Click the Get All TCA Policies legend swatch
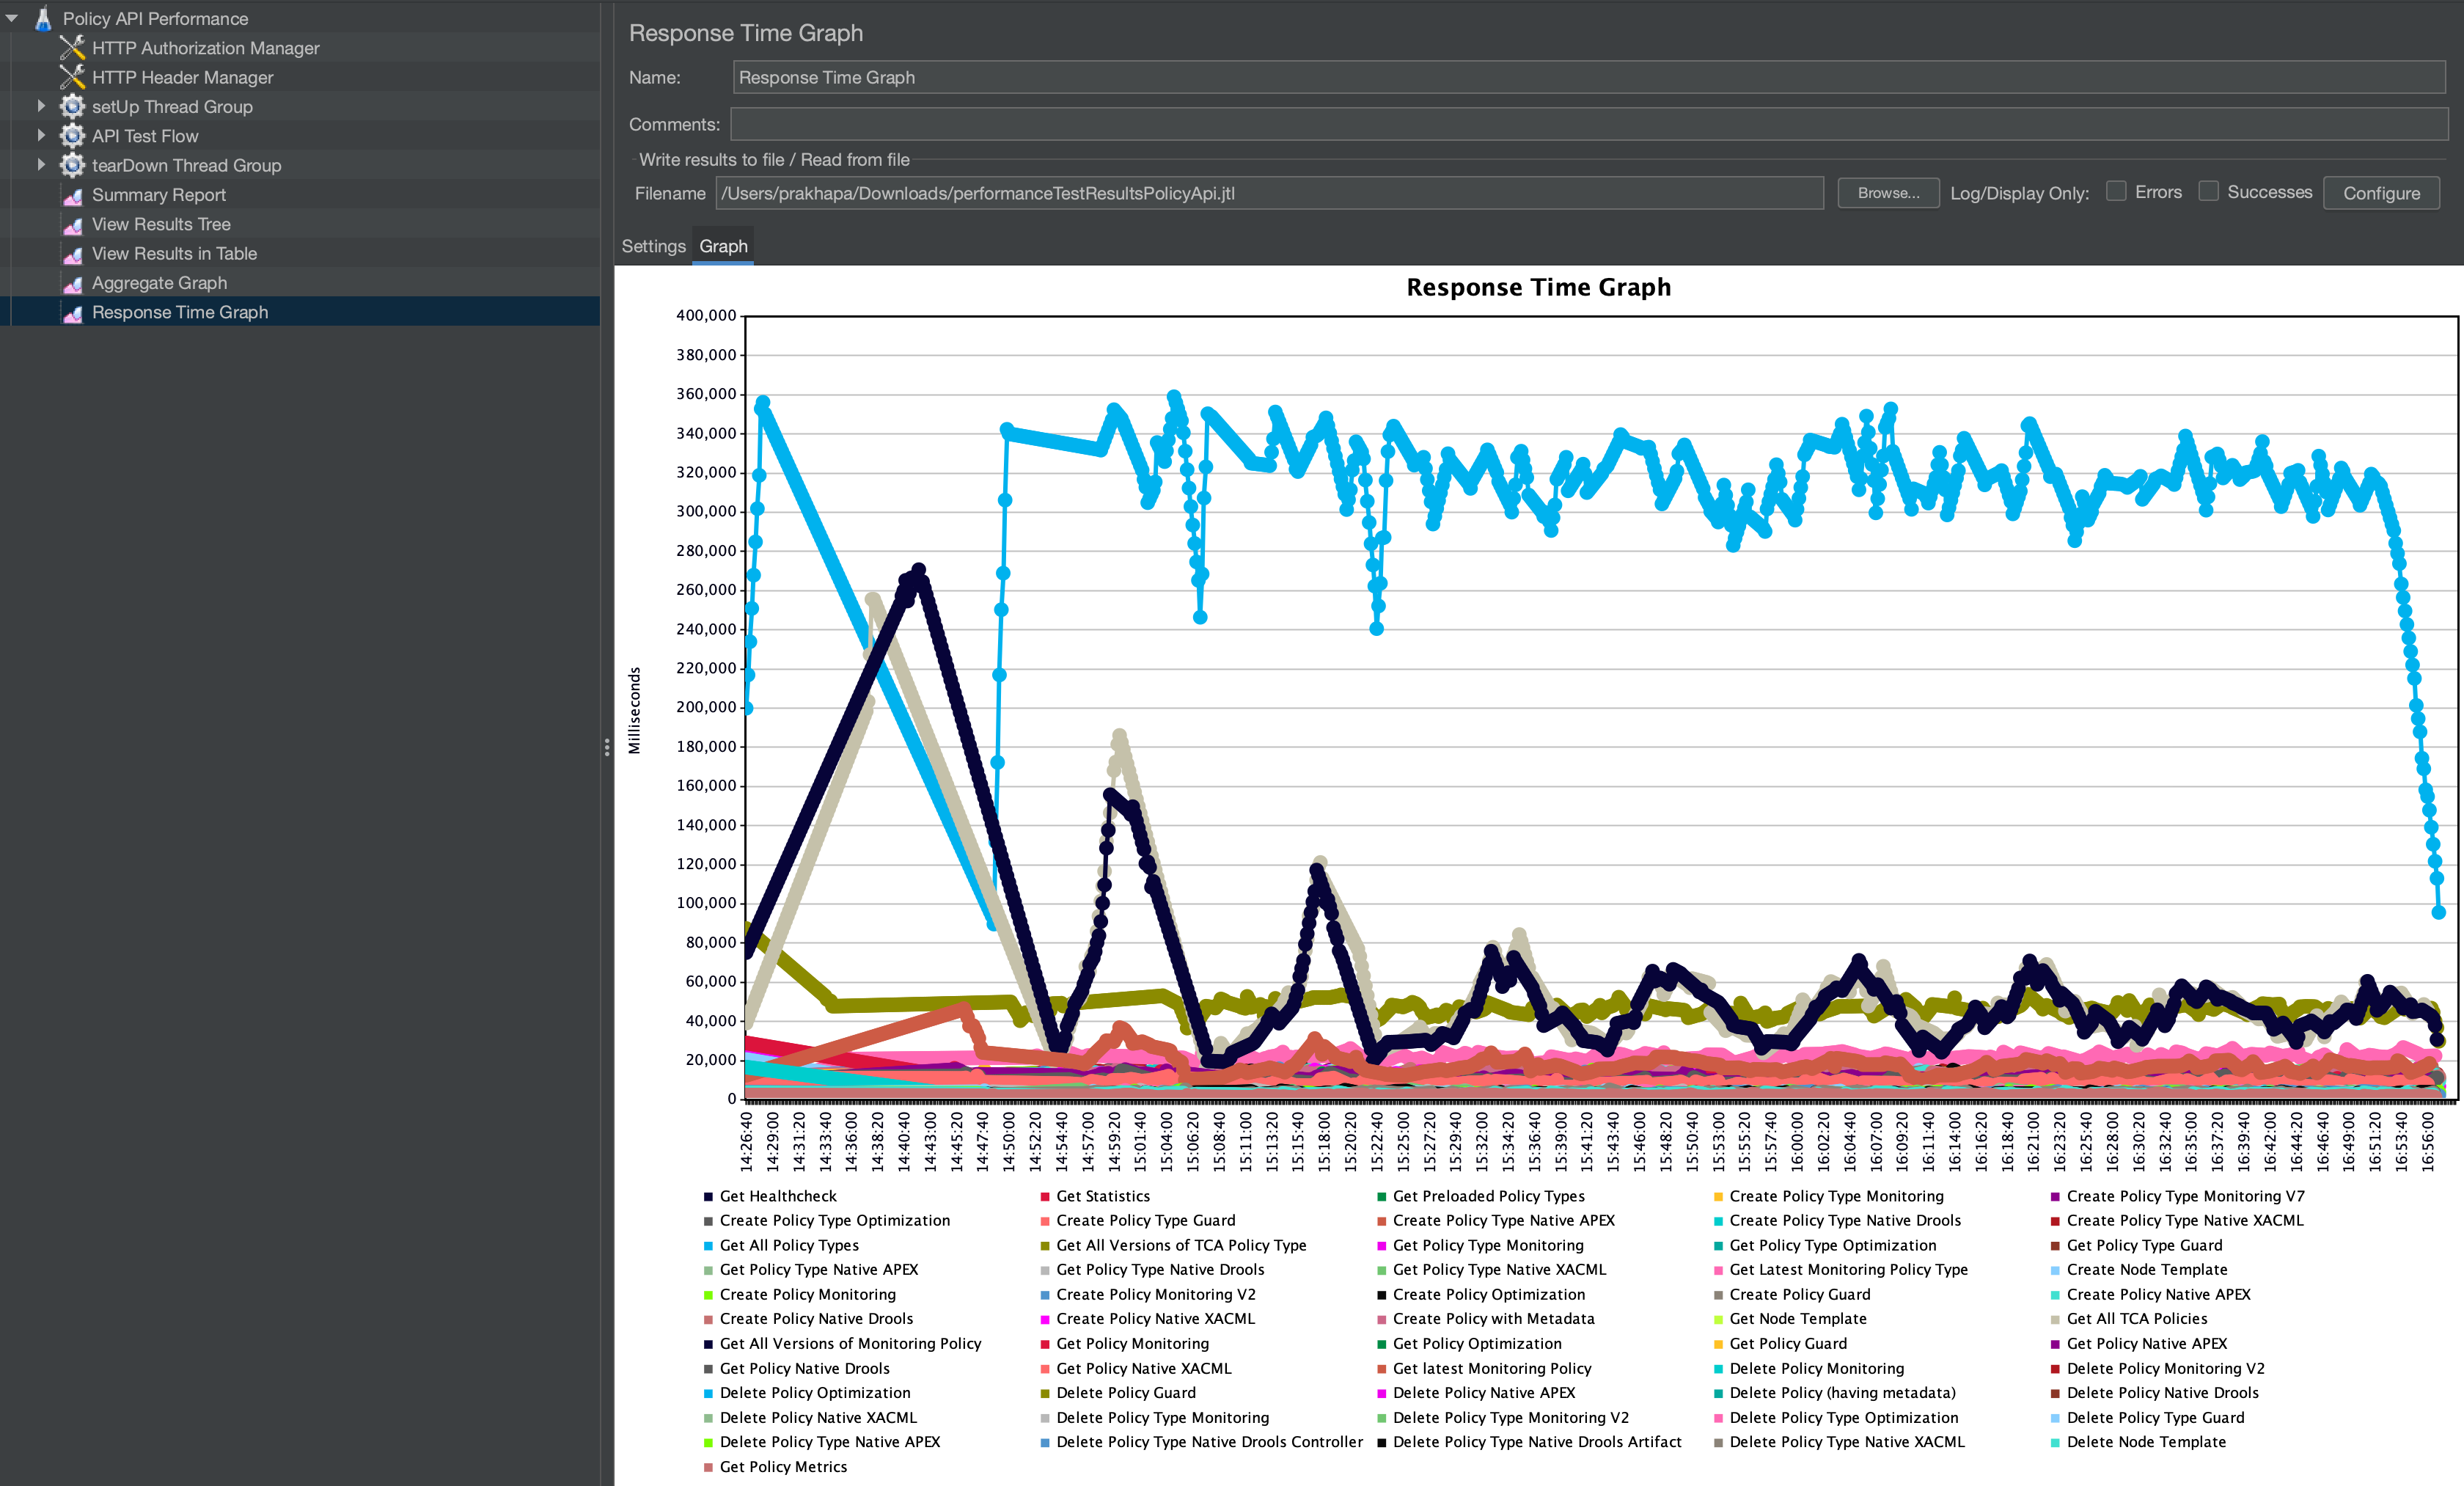The width and height of the screenshot is (2464, 1486). pos(2055,1319)
